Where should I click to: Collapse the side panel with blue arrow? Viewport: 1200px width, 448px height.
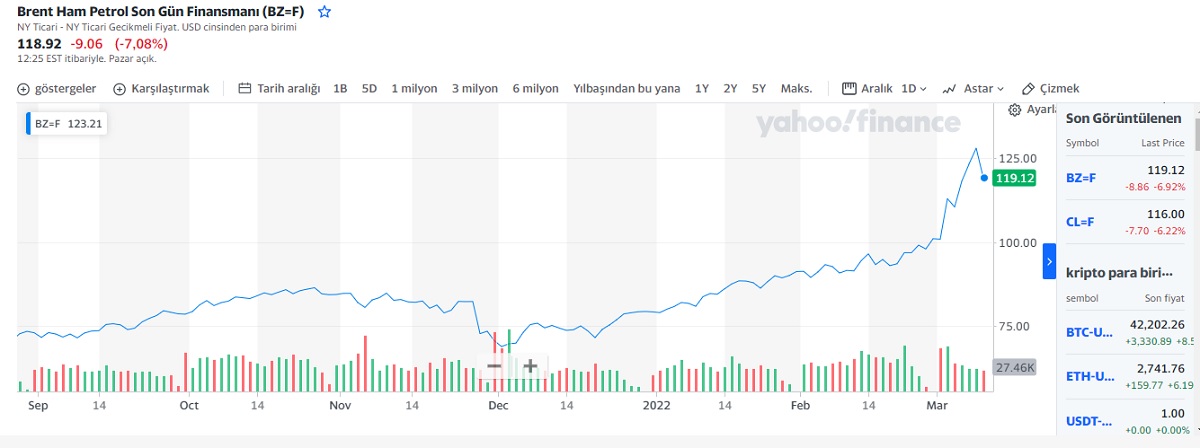coord(1049,261)
